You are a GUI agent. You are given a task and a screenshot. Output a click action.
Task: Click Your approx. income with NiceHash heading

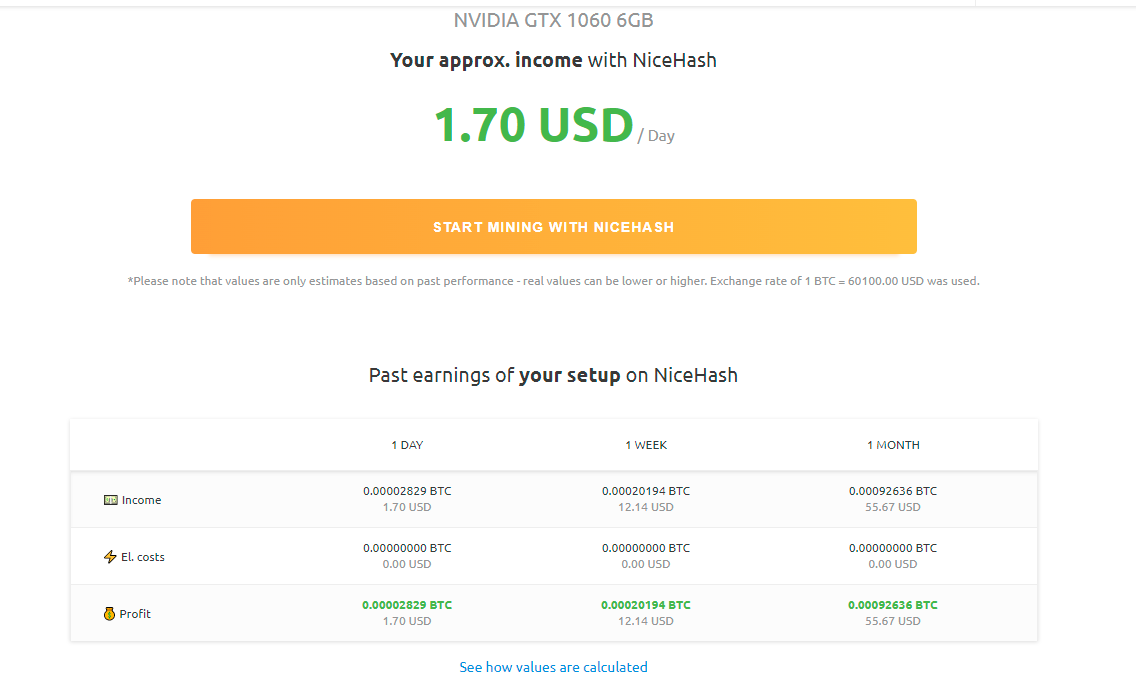pyautogui.click(x=553, y=60)
